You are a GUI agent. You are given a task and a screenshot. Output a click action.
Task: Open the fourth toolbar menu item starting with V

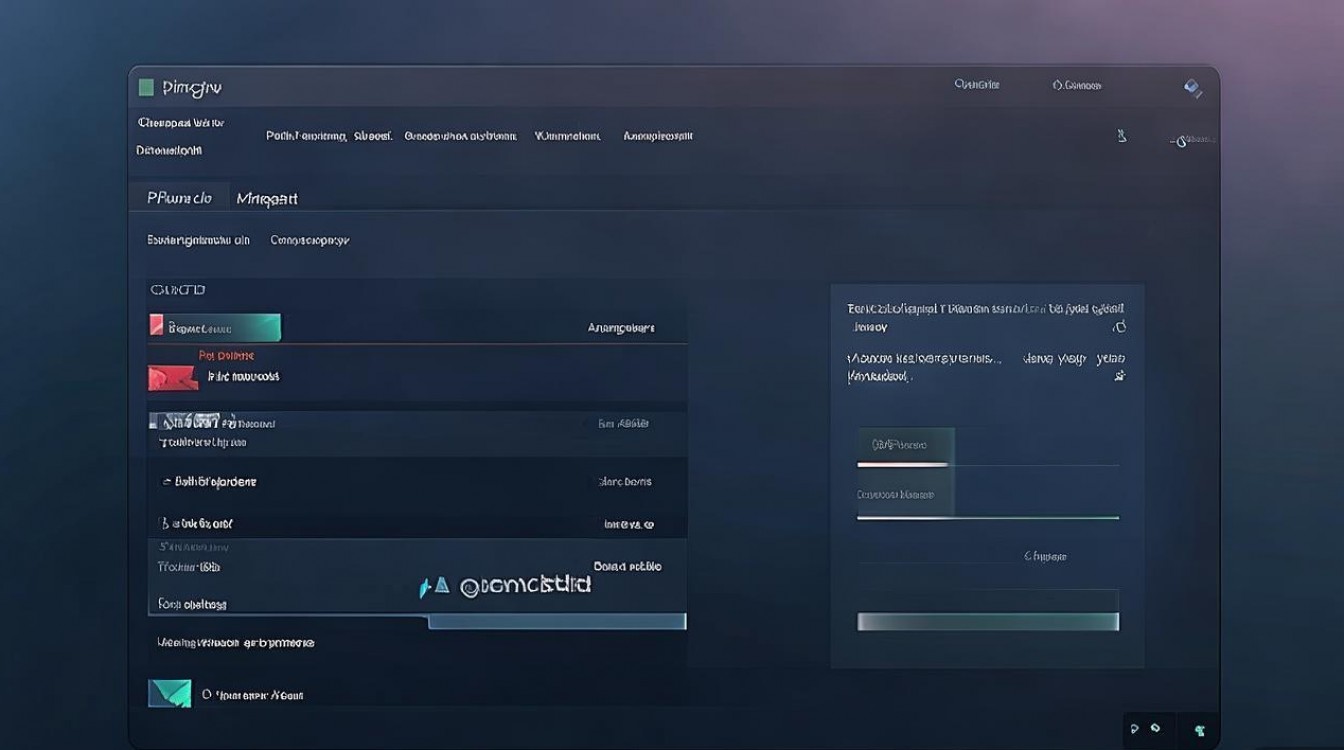[567, 136]
